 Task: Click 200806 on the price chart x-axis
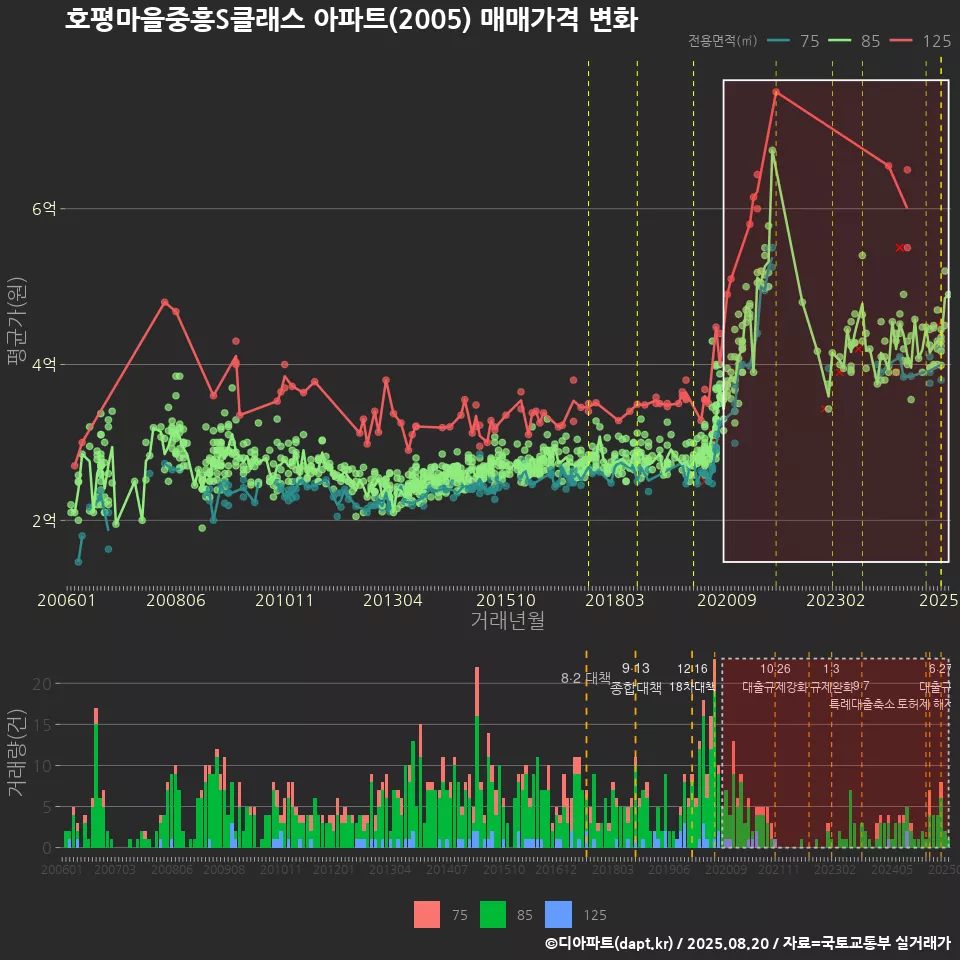click(176, 600)
